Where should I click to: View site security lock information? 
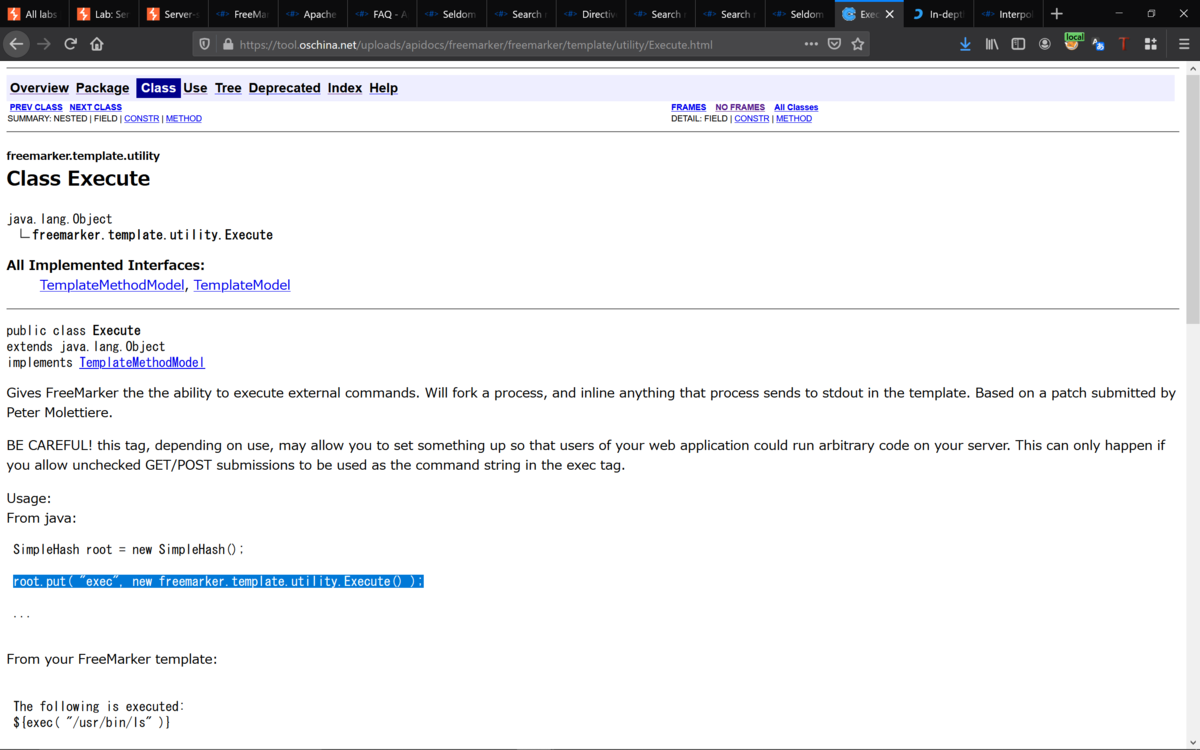[x=227, y=44]
